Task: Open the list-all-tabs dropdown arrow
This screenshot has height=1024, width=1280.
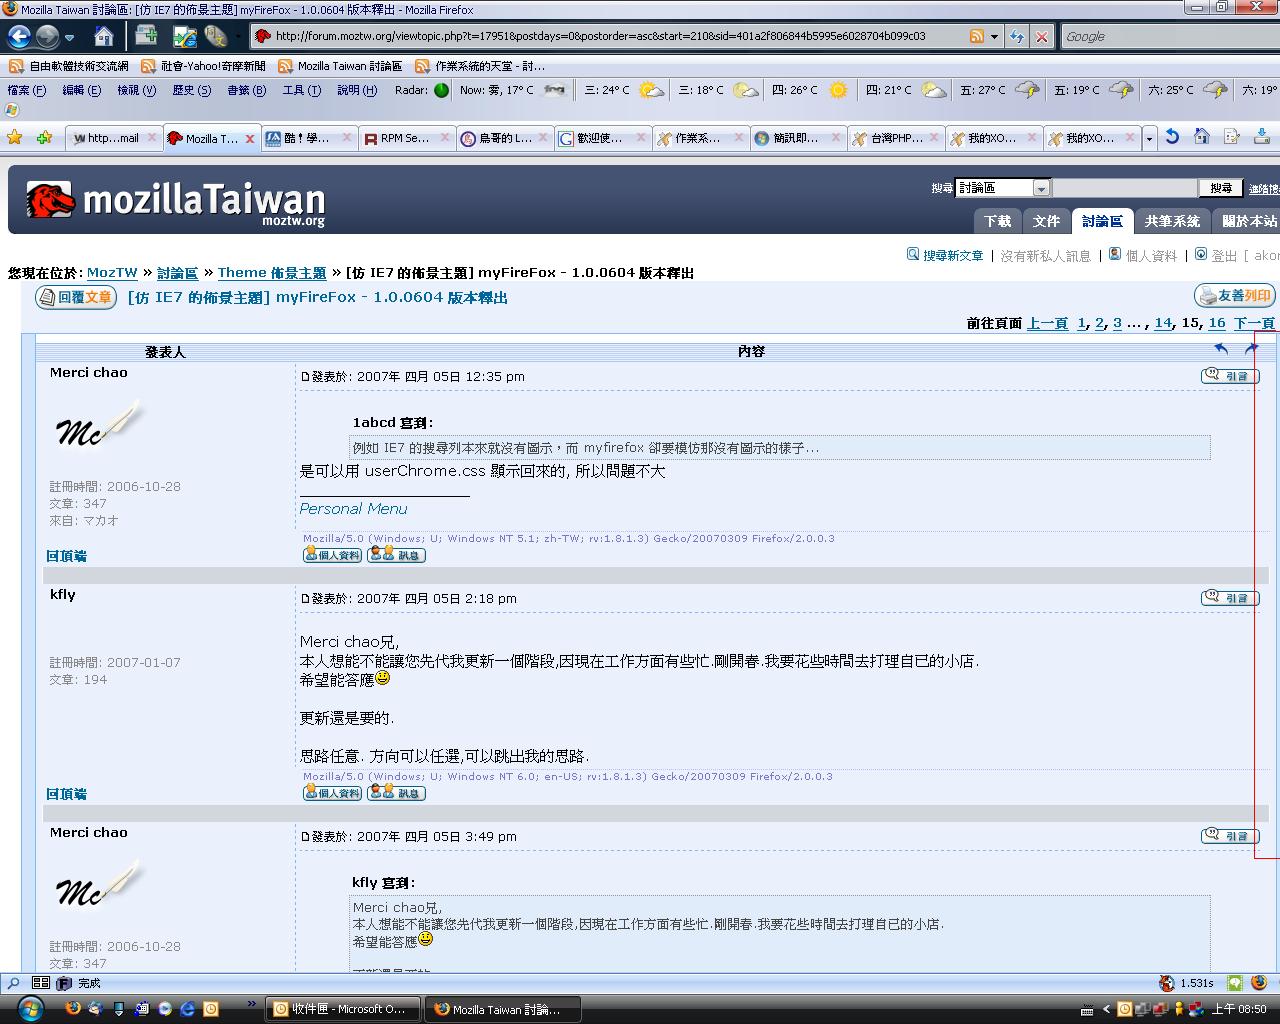Action: tap(1149, 138)
